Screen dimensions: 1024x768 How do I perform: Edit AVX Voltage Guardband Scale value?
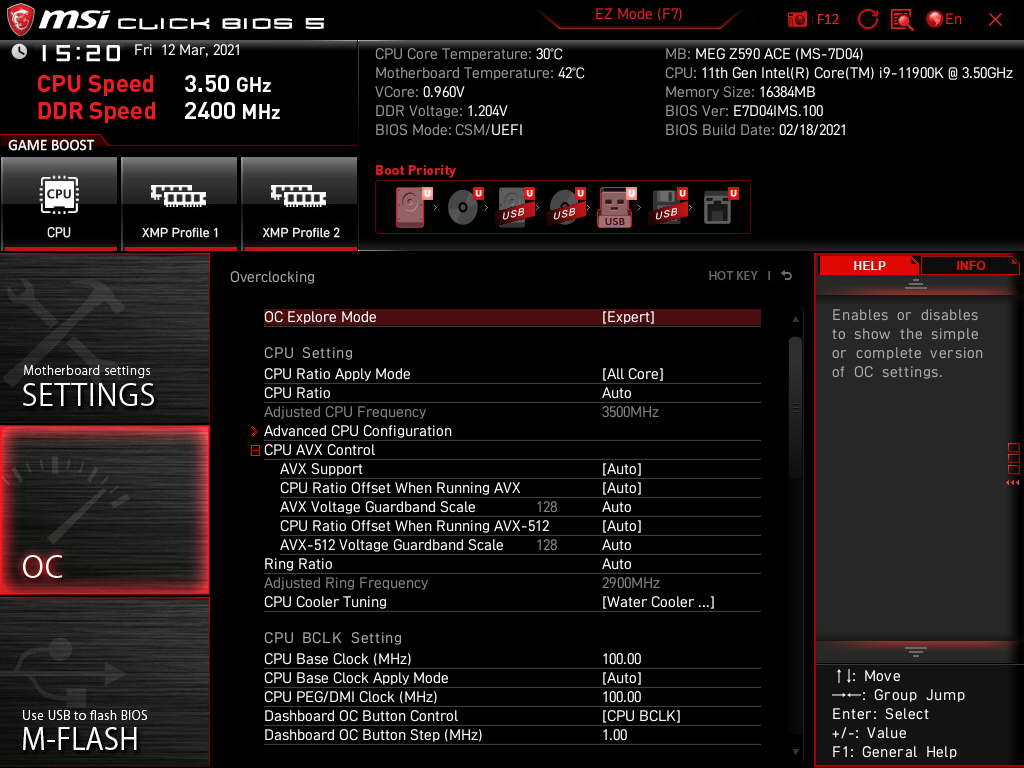coord(520,507)
